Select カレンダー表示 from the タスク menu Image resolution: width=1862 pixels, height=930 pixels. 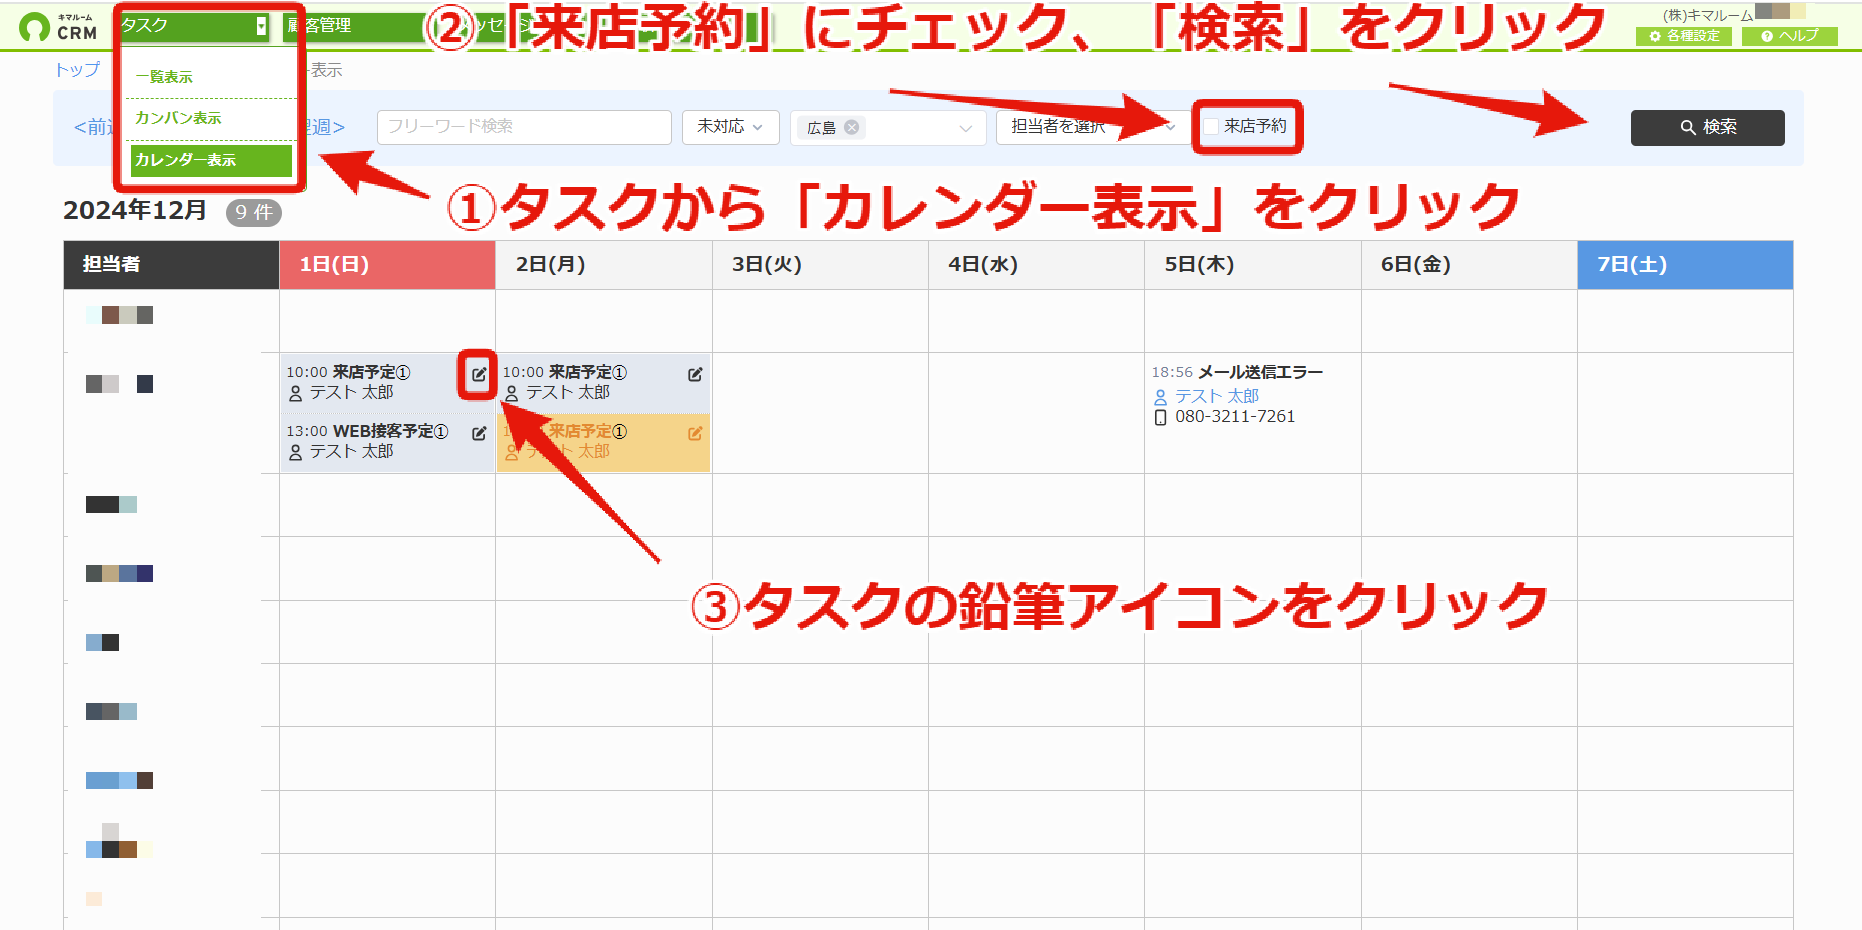(x=211, y=160)
